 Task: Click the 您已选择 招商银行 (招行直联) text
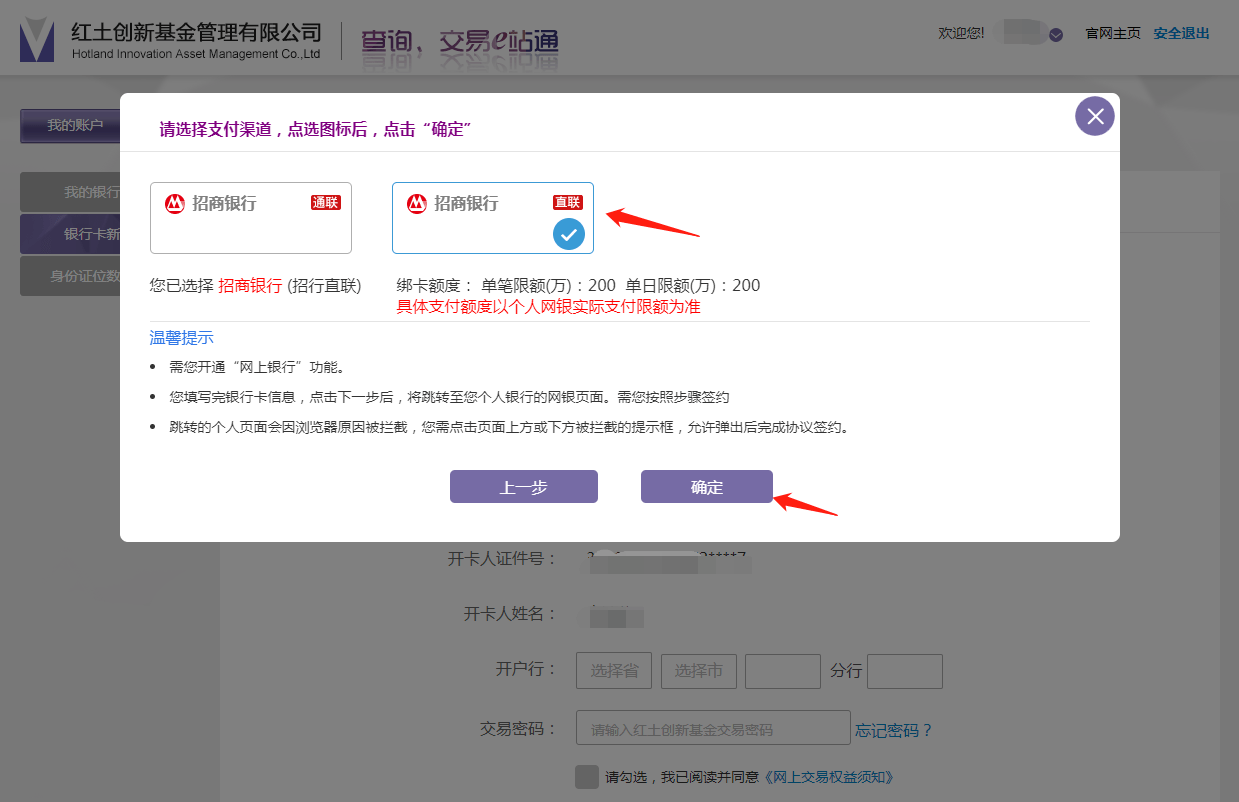(255, 285)
